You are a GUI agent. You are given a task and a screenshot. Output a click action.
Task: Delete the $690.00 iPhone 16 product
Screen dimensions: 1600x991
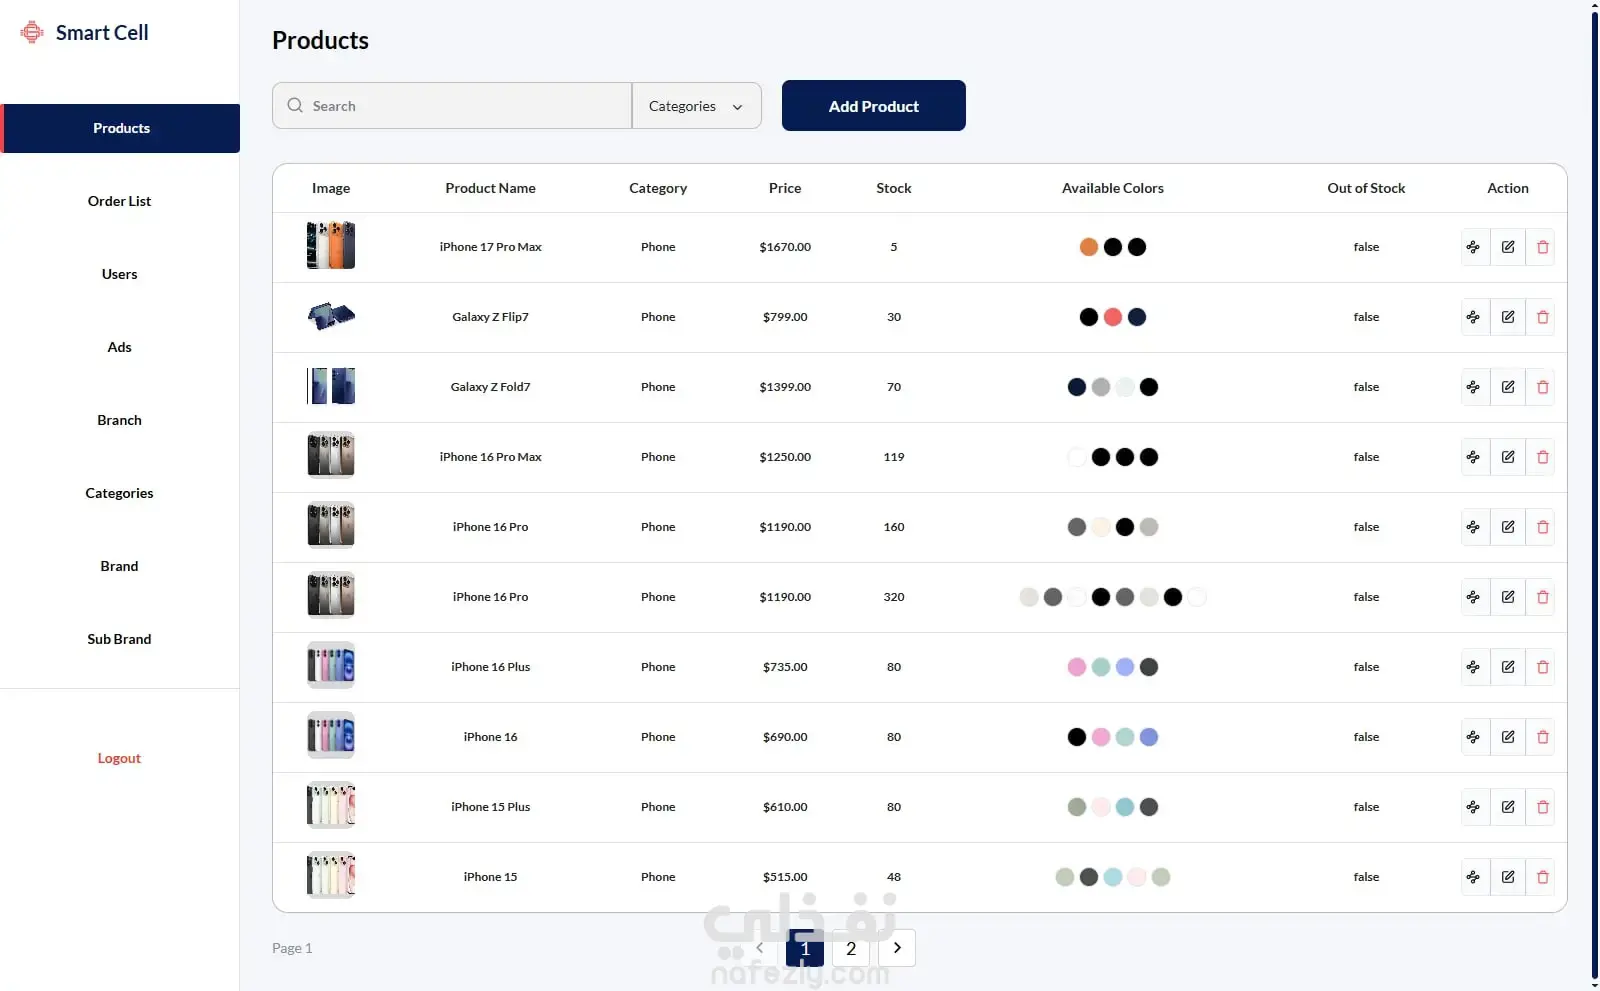1542,737
